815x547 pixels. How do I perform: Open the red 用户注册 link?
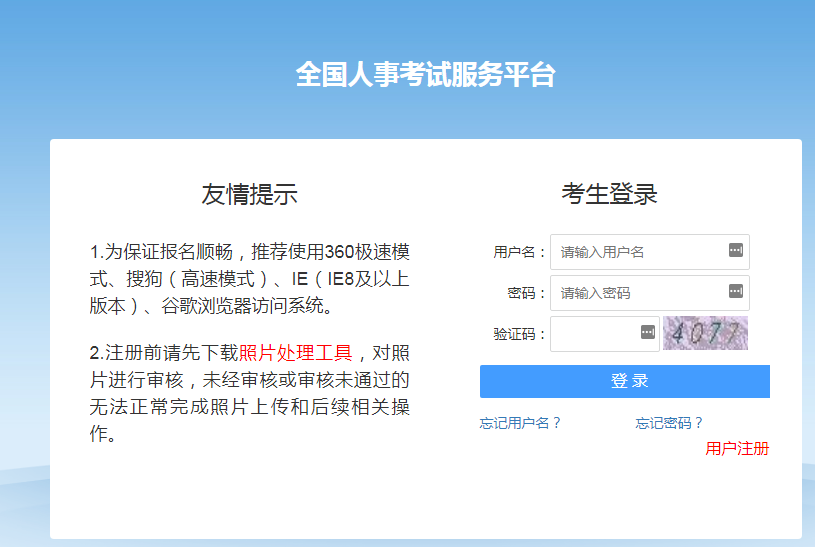737,449
